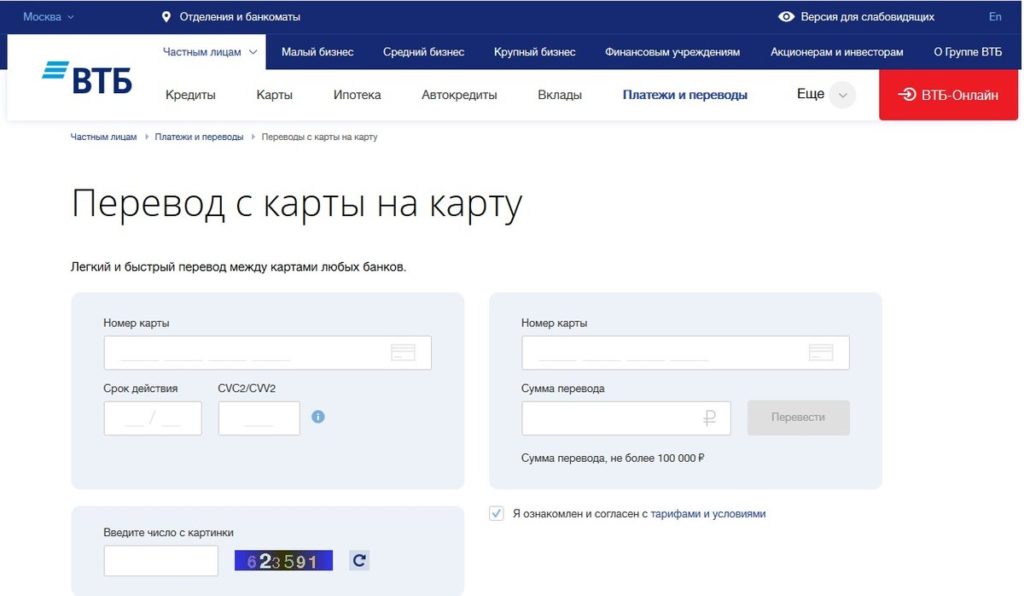Focus the CVC2/CVV2 field
This screenshot has width=1024, height=596.
(259, 418)
